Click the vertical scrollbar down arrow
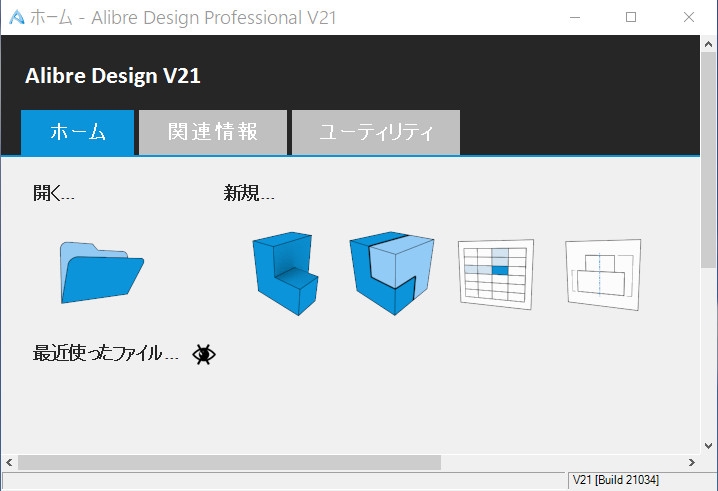This screenshot has height=491, width=718. click(708, 446)
